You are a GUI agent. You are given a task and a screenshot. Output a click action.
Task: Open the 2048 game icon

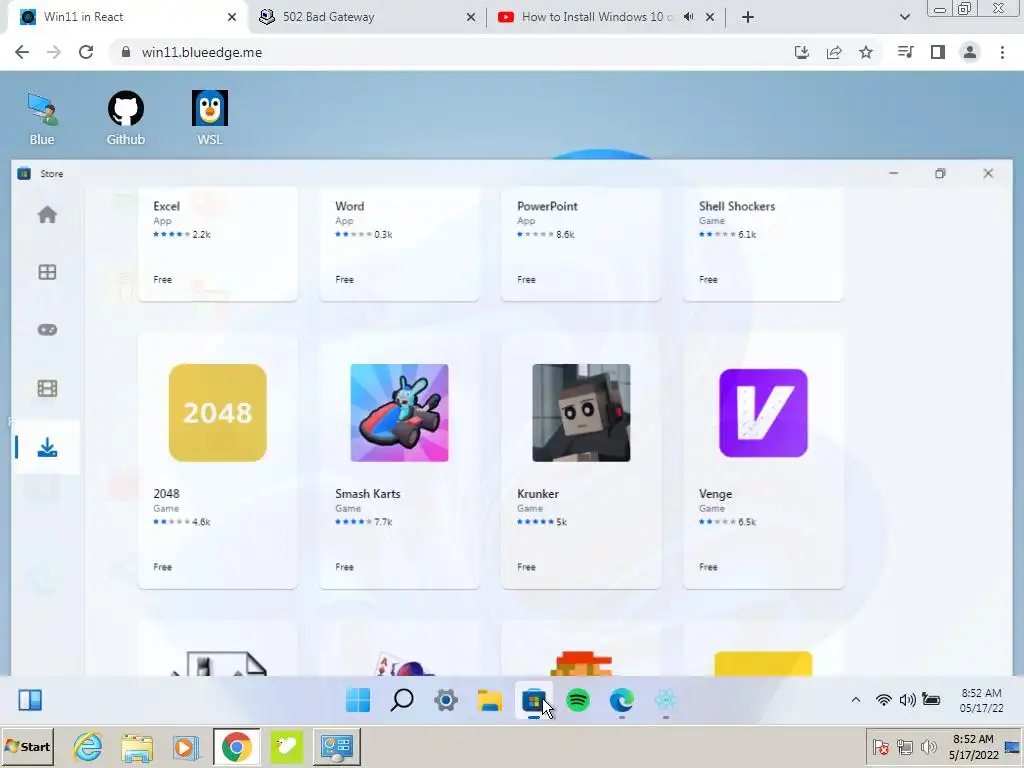tap(217, 413)
